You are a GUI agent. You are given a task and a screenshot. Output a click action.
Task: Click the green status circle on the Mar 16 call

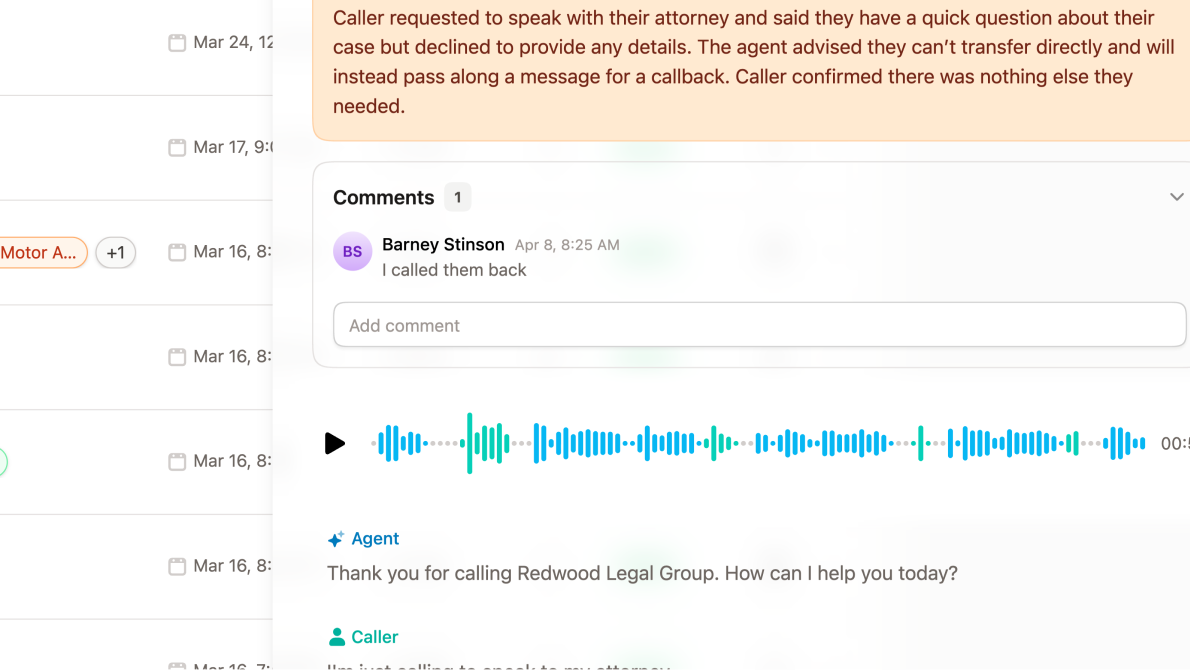coord(3,461)
